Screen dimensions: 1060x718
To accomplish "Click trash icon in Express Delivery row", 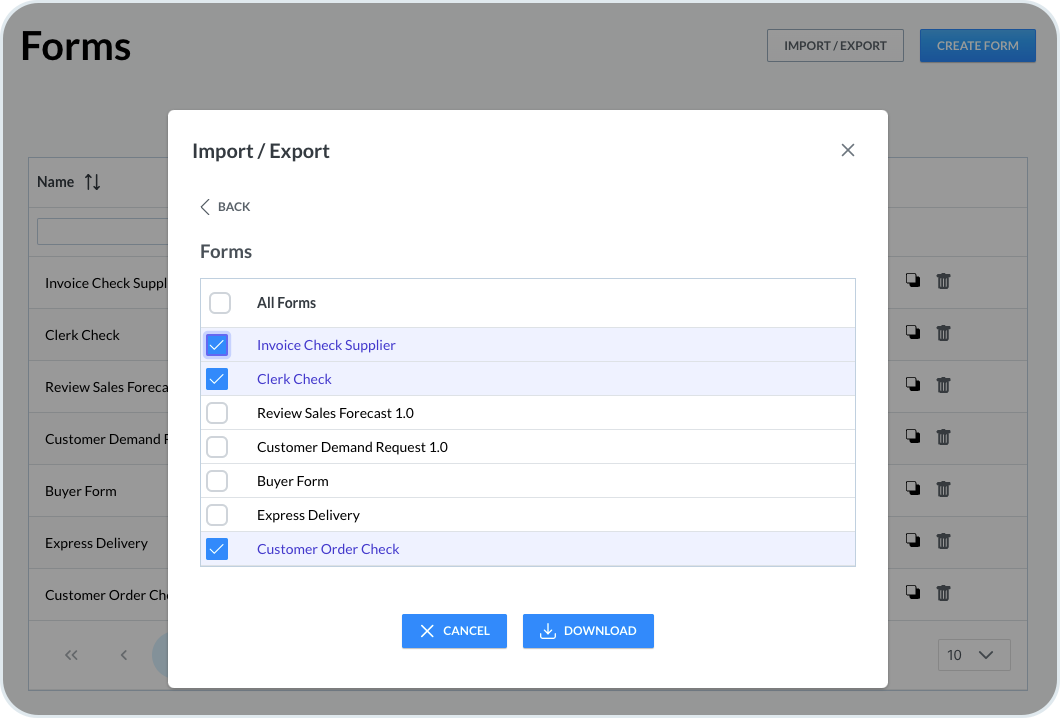I will [943, 541].
